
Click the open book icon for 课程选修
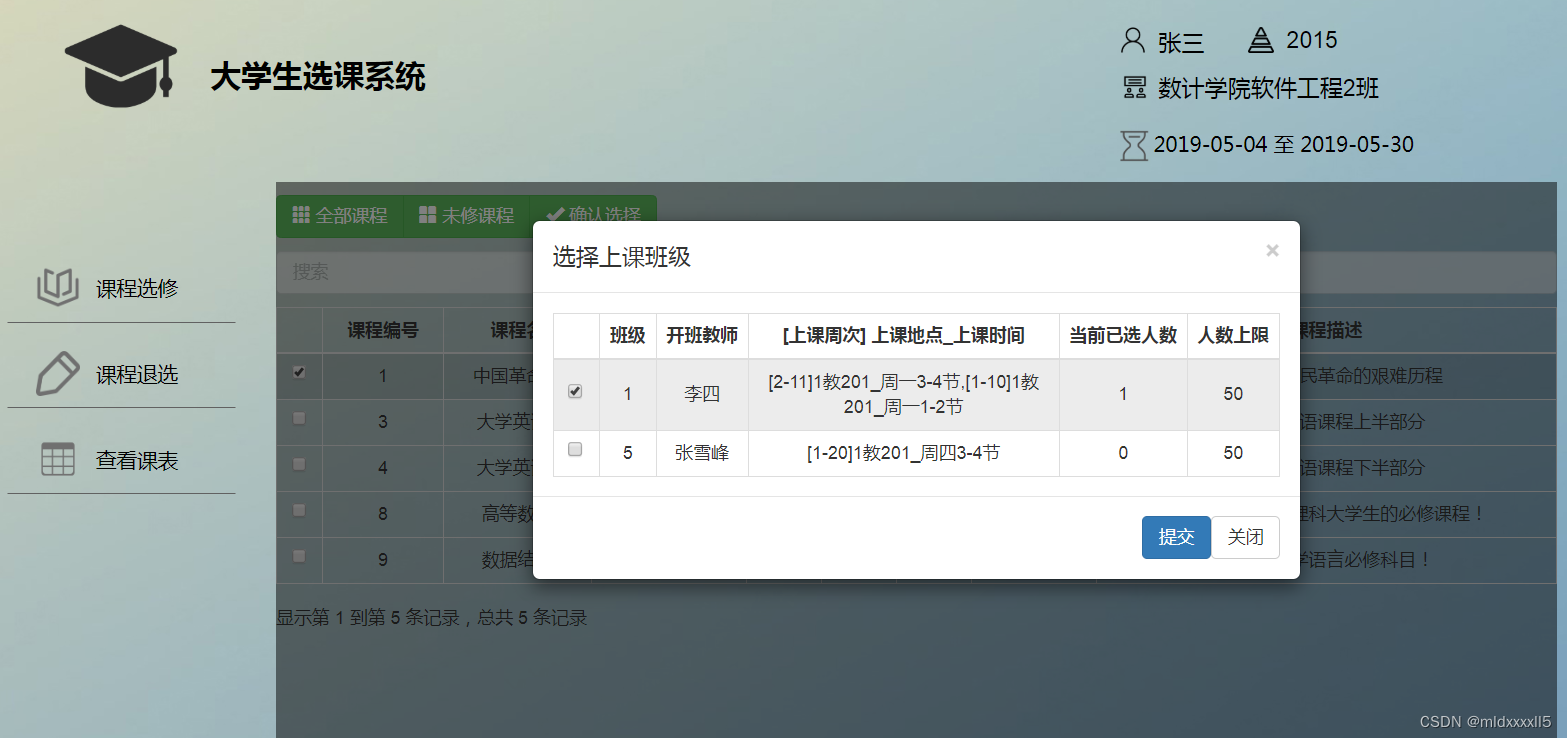pos(57,288)
